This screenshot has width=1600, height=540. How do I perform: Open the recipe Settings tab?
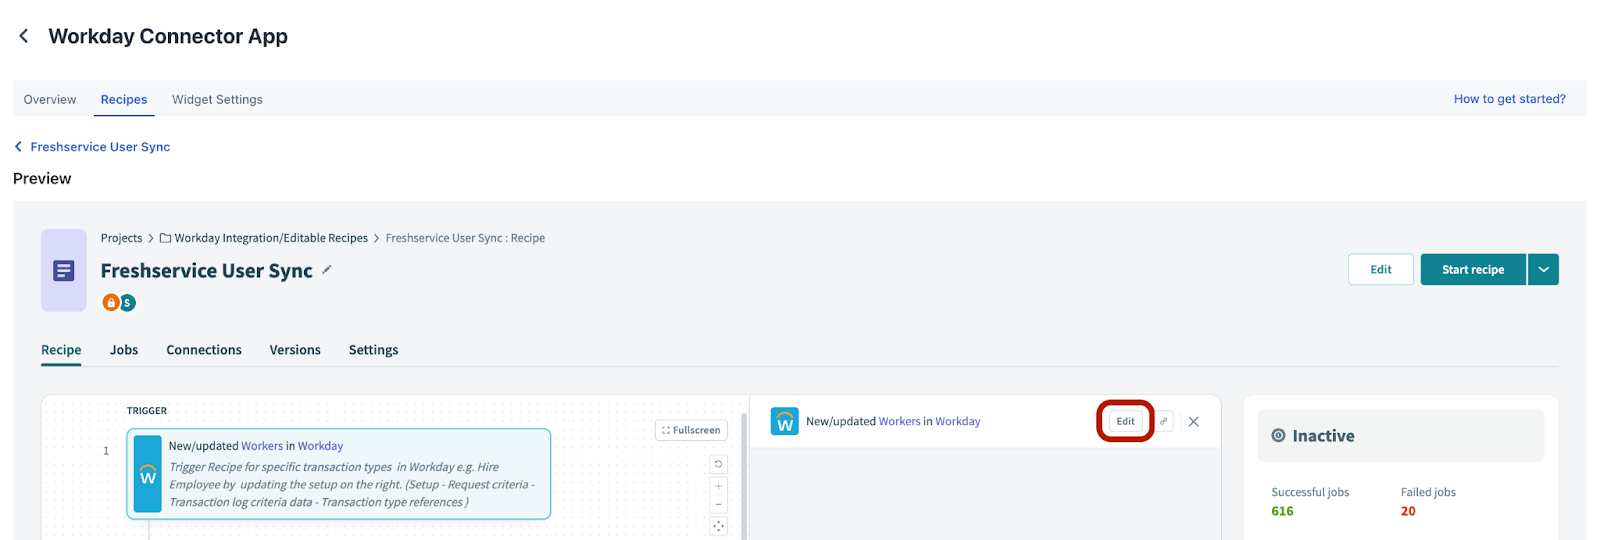(x=373, y=350)
